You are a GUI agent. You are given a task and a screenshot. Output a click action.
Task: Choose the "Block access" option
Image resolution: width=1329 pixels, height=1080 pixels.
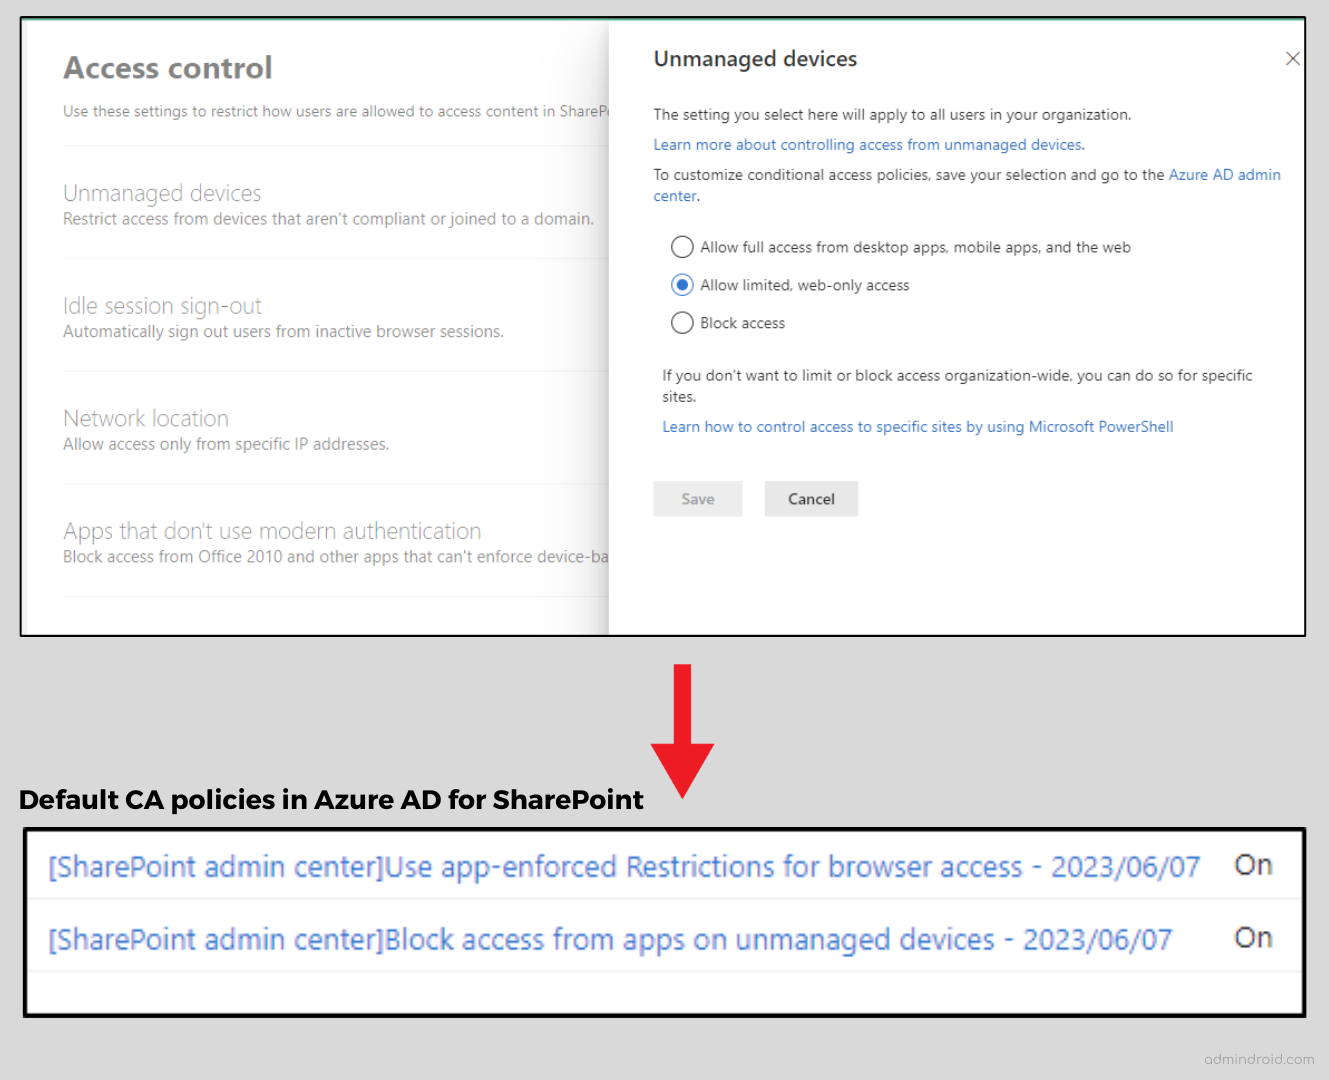pos(682,322)
